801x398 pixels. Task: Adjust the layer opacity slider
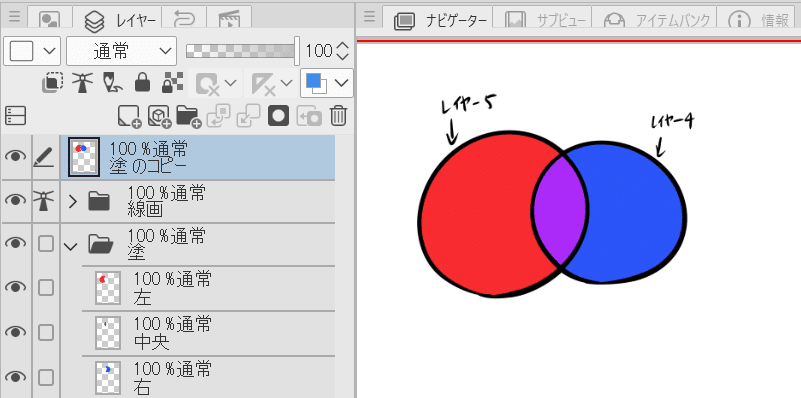coord(242,51)
